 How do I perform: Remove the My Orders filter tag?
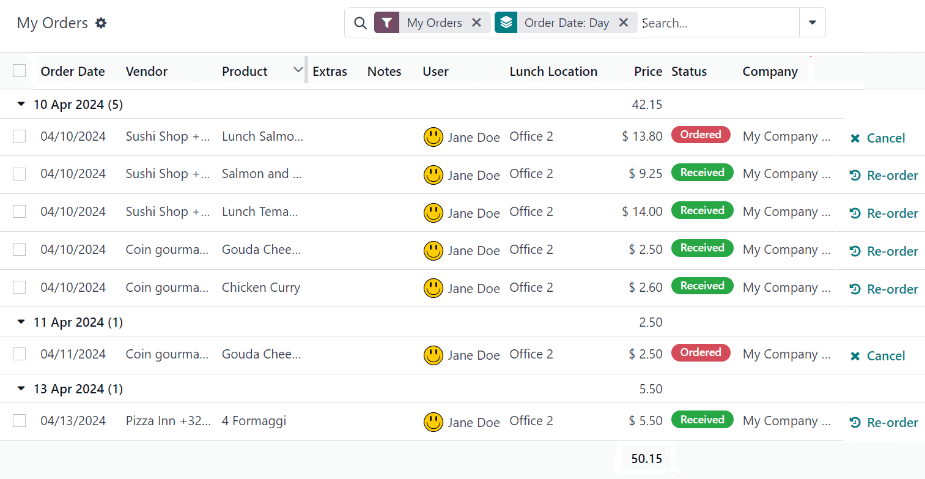476,22
